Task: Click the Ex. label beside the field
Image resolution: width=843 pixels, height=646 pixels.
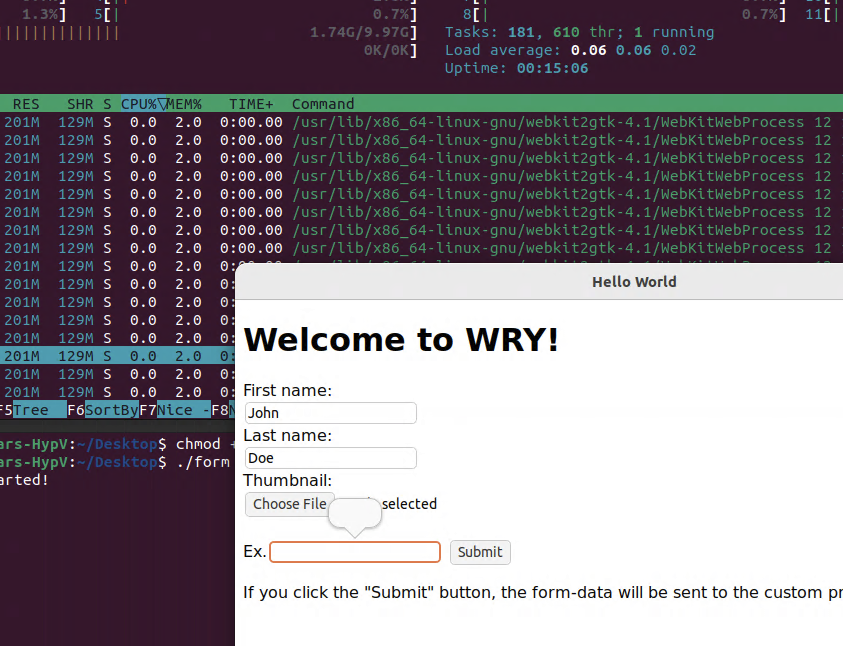Action: [x=255, y=551]
